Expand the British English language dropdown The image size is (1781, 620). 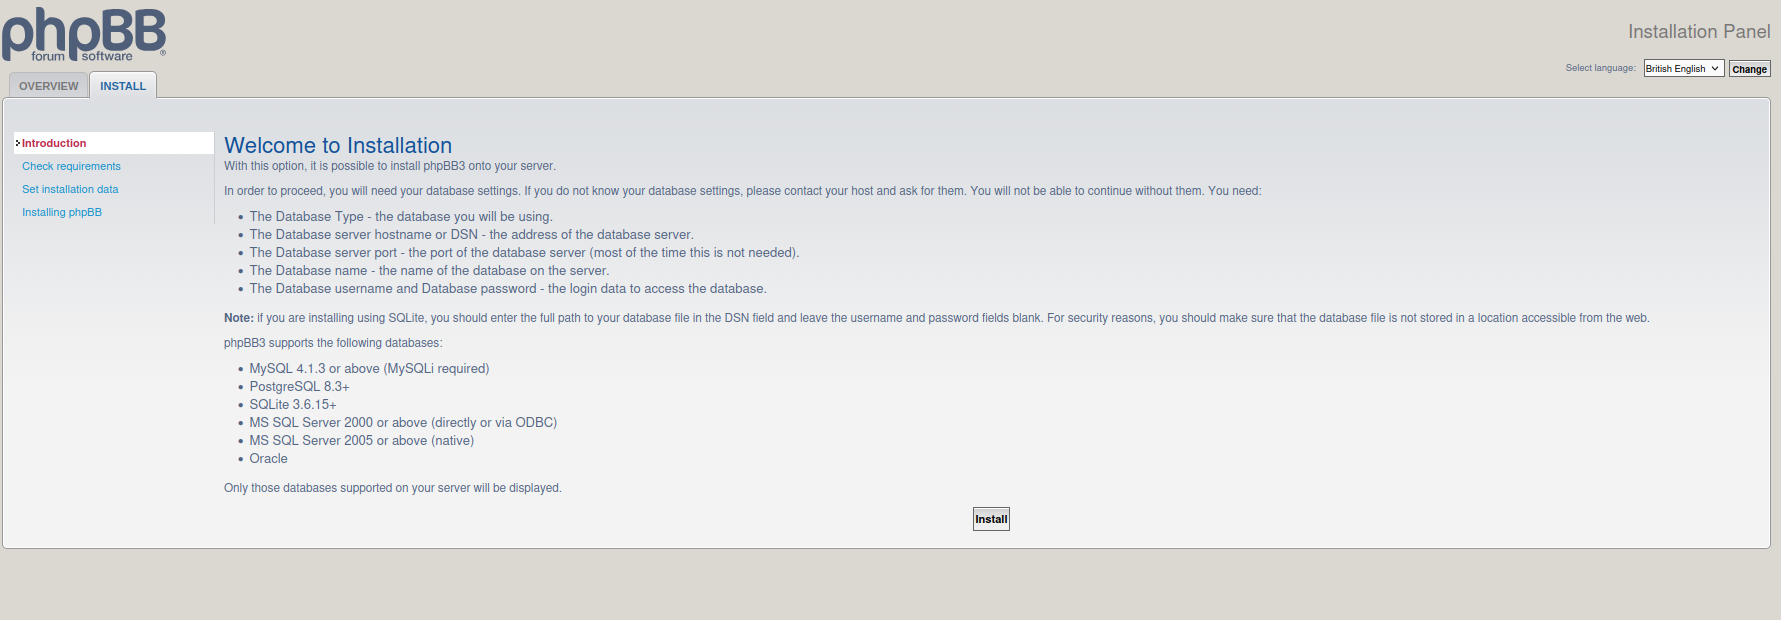tap(1683, 69)
